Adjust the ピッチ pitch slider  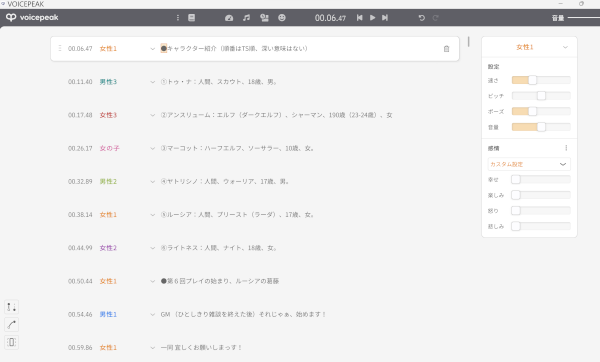point(541,96)
